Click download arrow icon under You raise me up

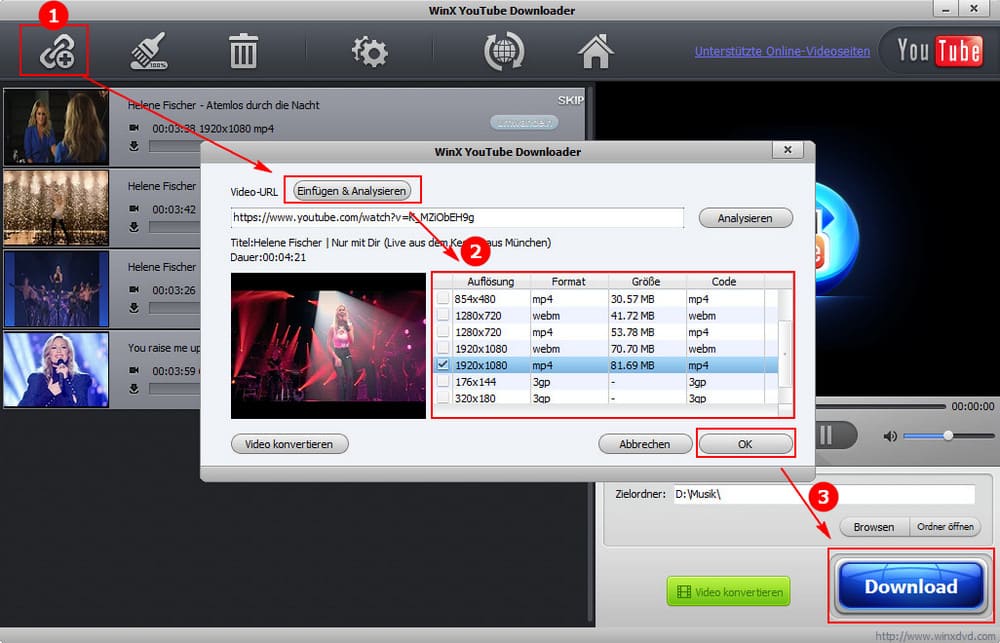tap(134, 388)
